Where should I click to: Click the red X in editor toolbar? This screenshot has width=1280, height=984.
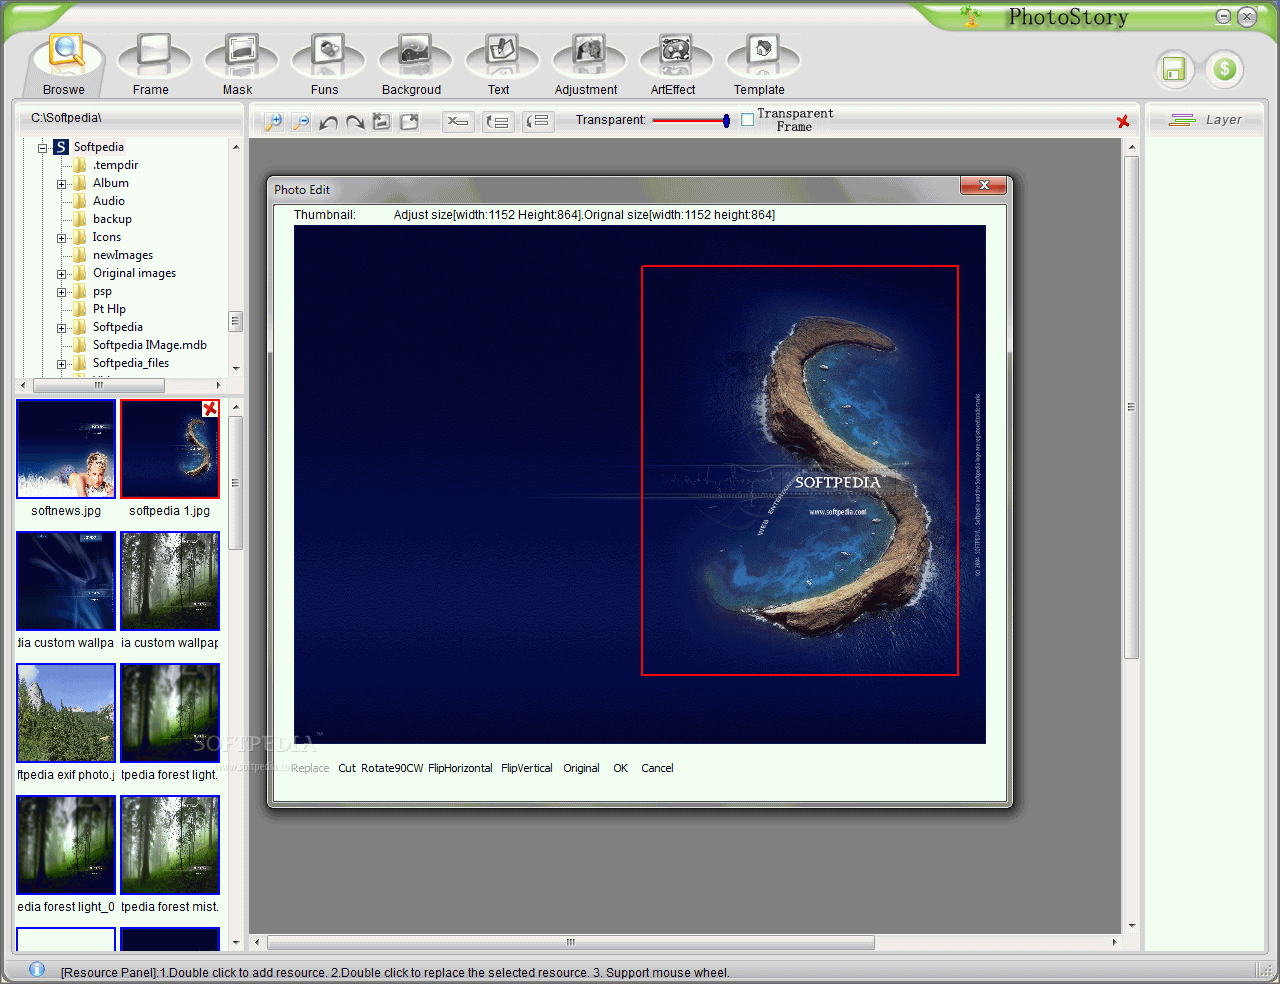[1123, 121]
